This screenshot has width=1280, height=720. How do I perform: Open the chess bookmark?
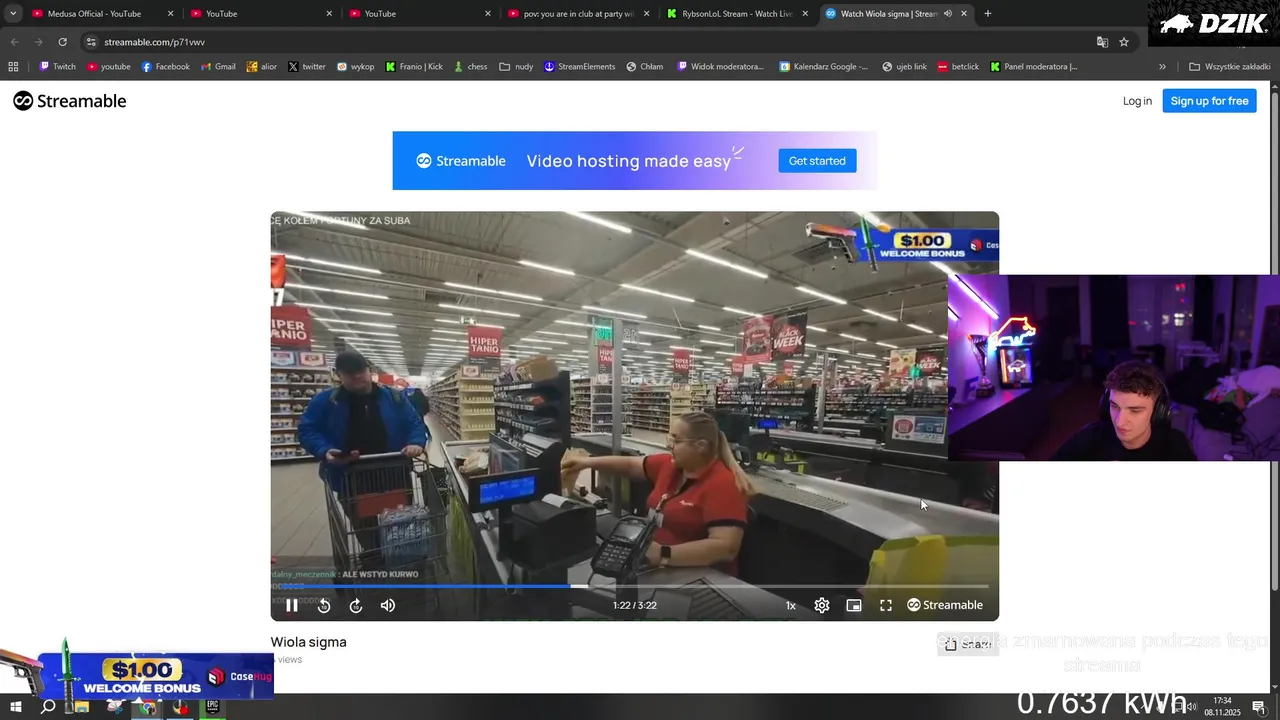(470, 67)
